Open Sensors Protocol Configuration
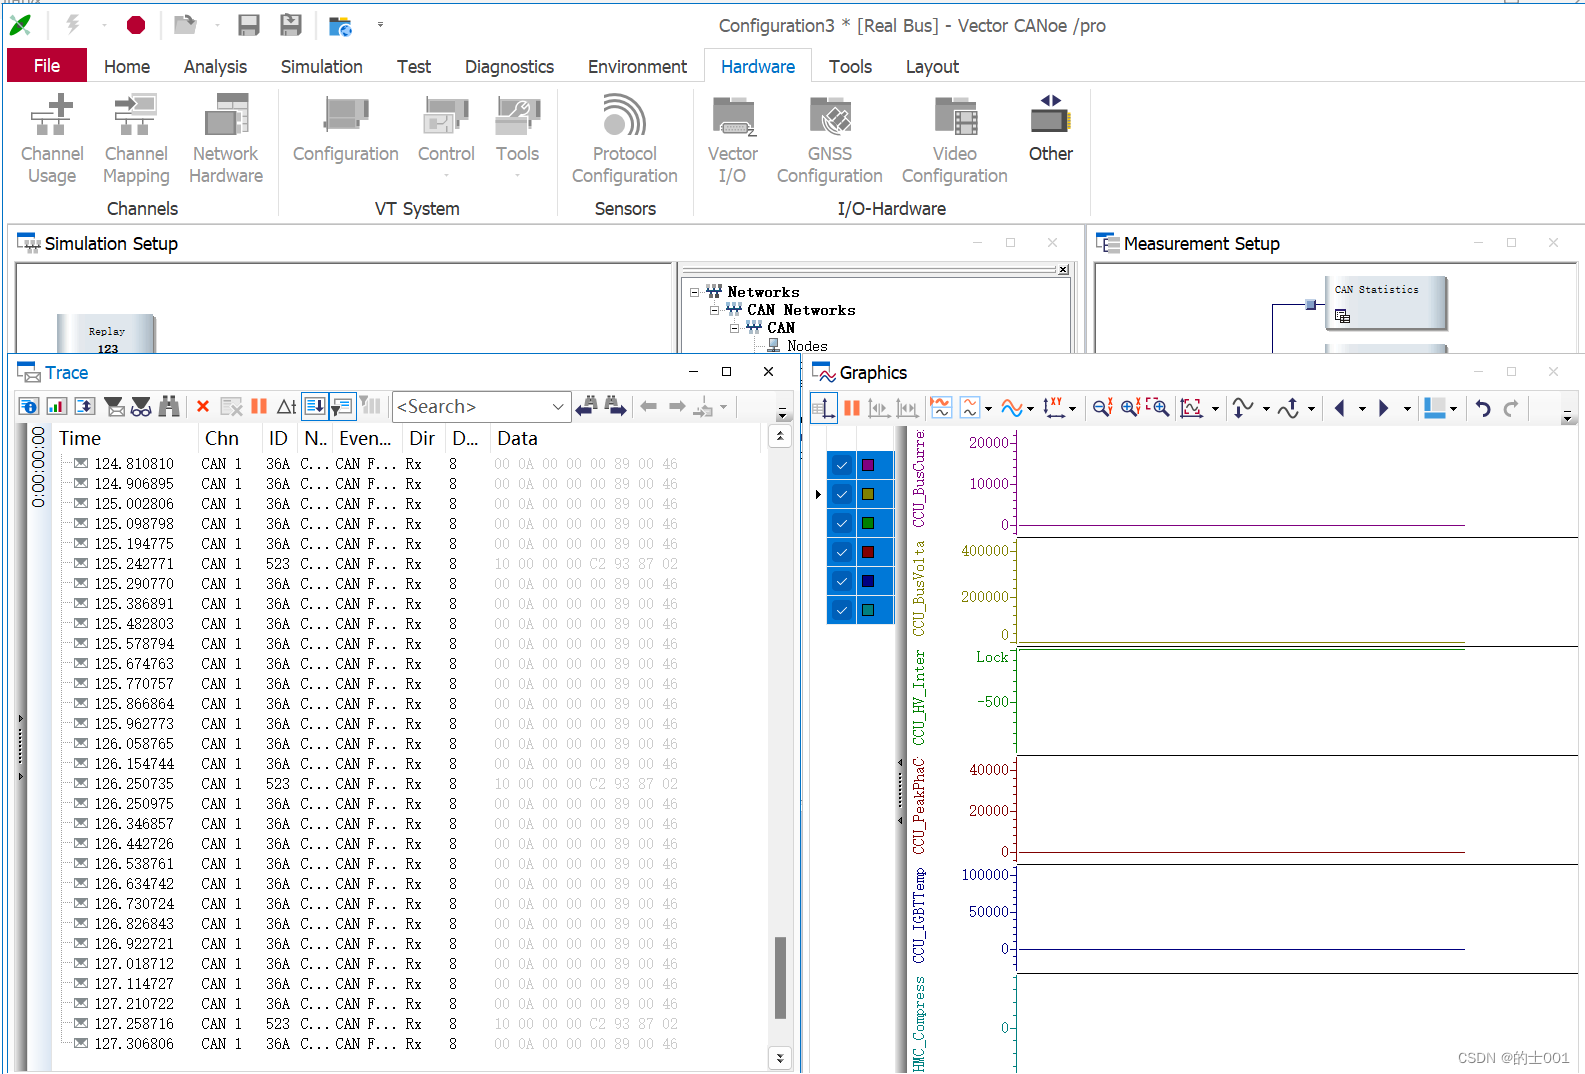 click(x=625, y=139)
